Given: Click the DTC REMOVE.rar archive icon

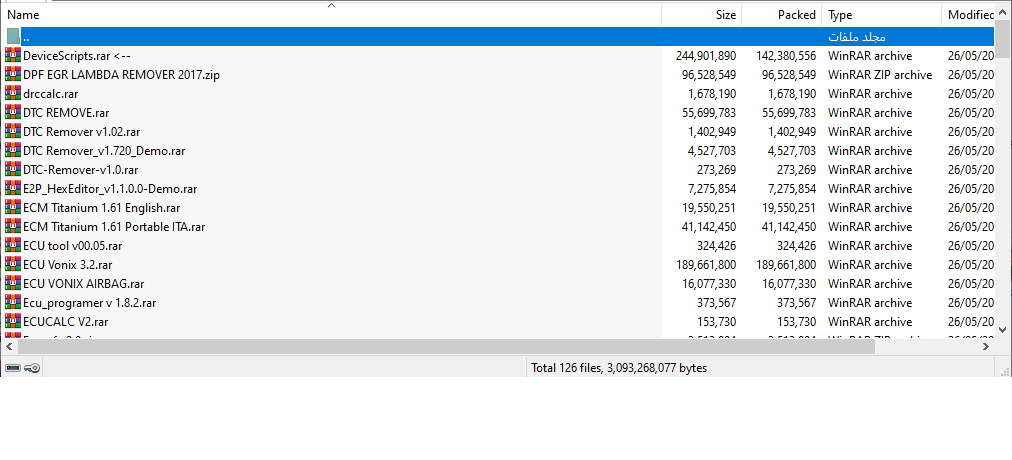Looking at the screenshot, I should click(13, 113).
